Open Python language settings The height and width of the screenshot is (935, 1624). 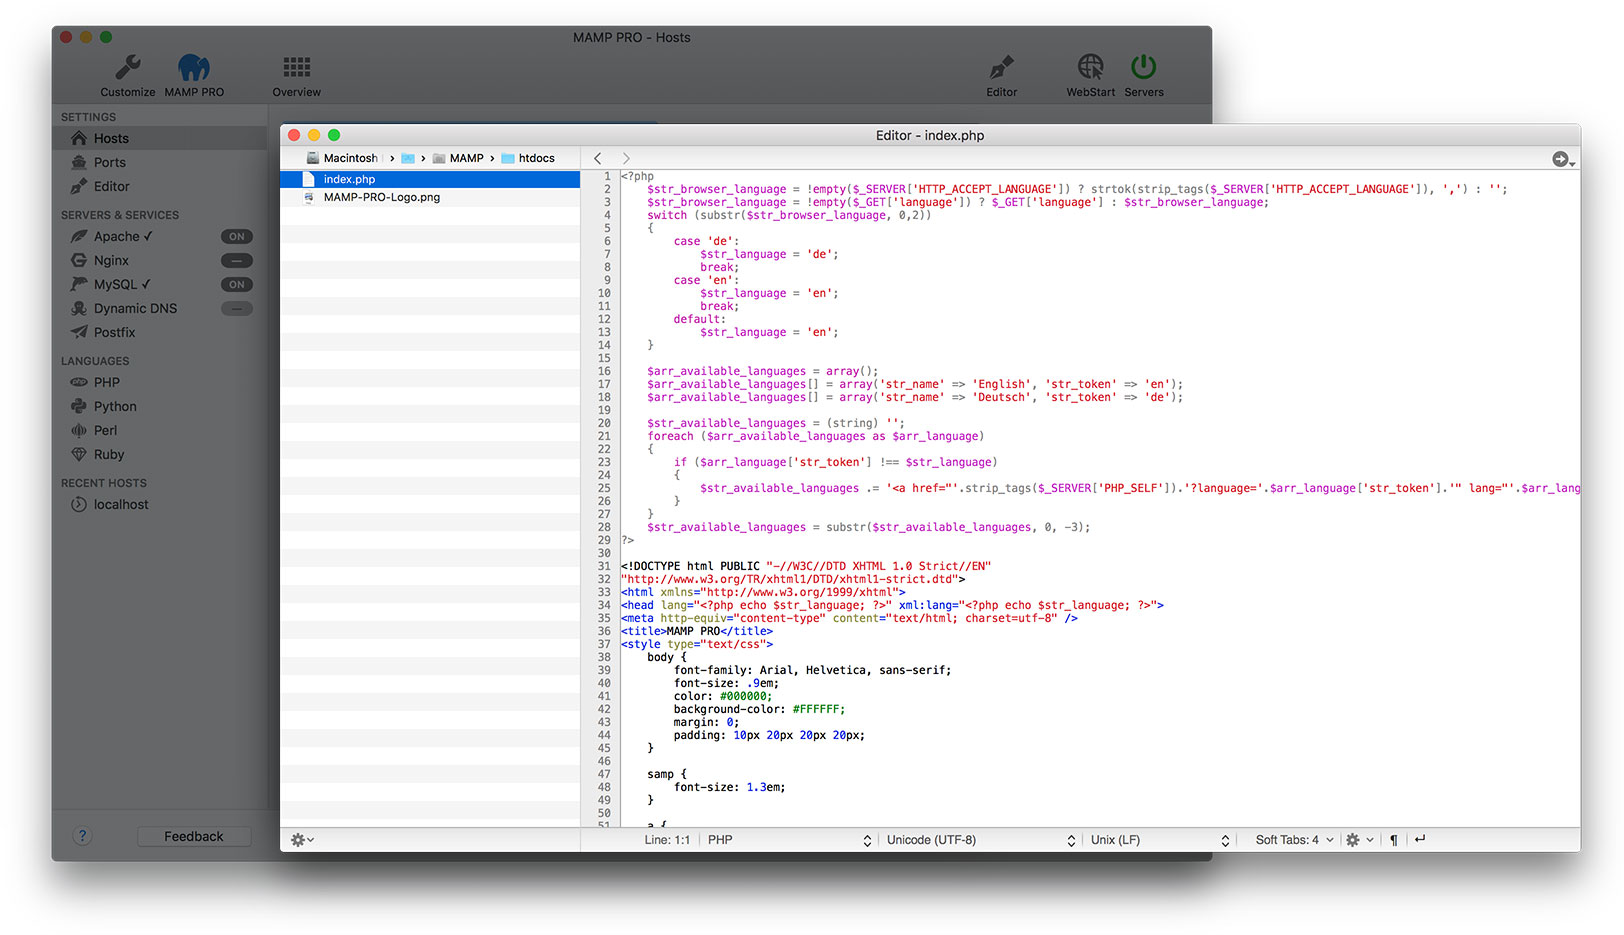pyautogui.click(x=115, y=406)
